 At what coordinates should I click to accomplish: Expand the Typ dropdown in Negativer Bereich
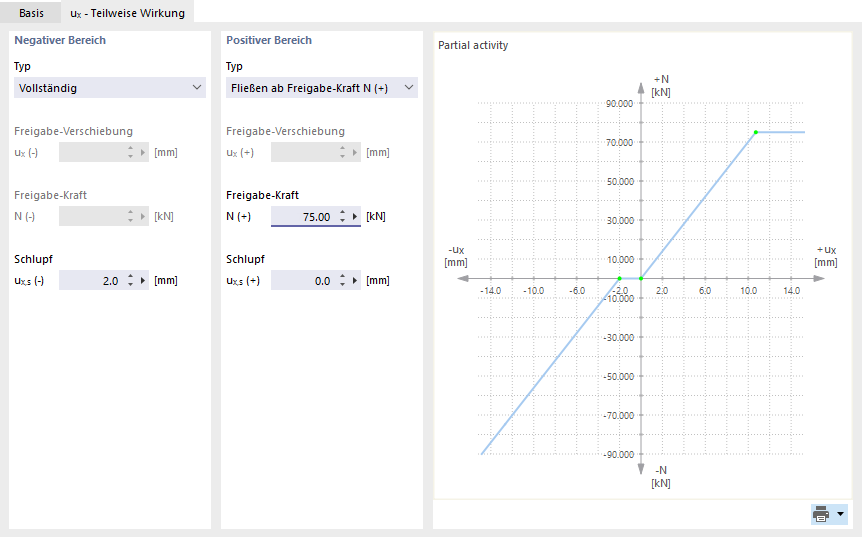pyautogui.click(x=110, y=88)
